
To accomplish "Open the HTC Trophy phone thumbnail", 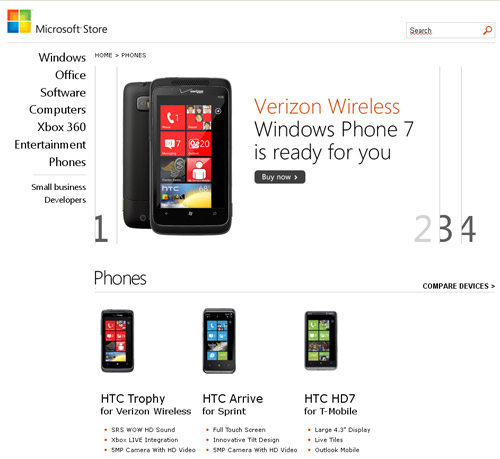I will coord(117,341).
